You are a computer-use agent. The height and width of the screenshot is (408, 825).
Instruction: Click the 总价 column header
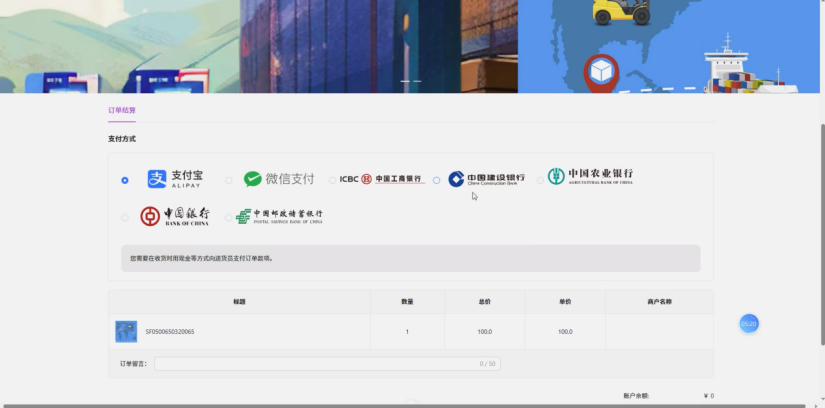[485, 302]
